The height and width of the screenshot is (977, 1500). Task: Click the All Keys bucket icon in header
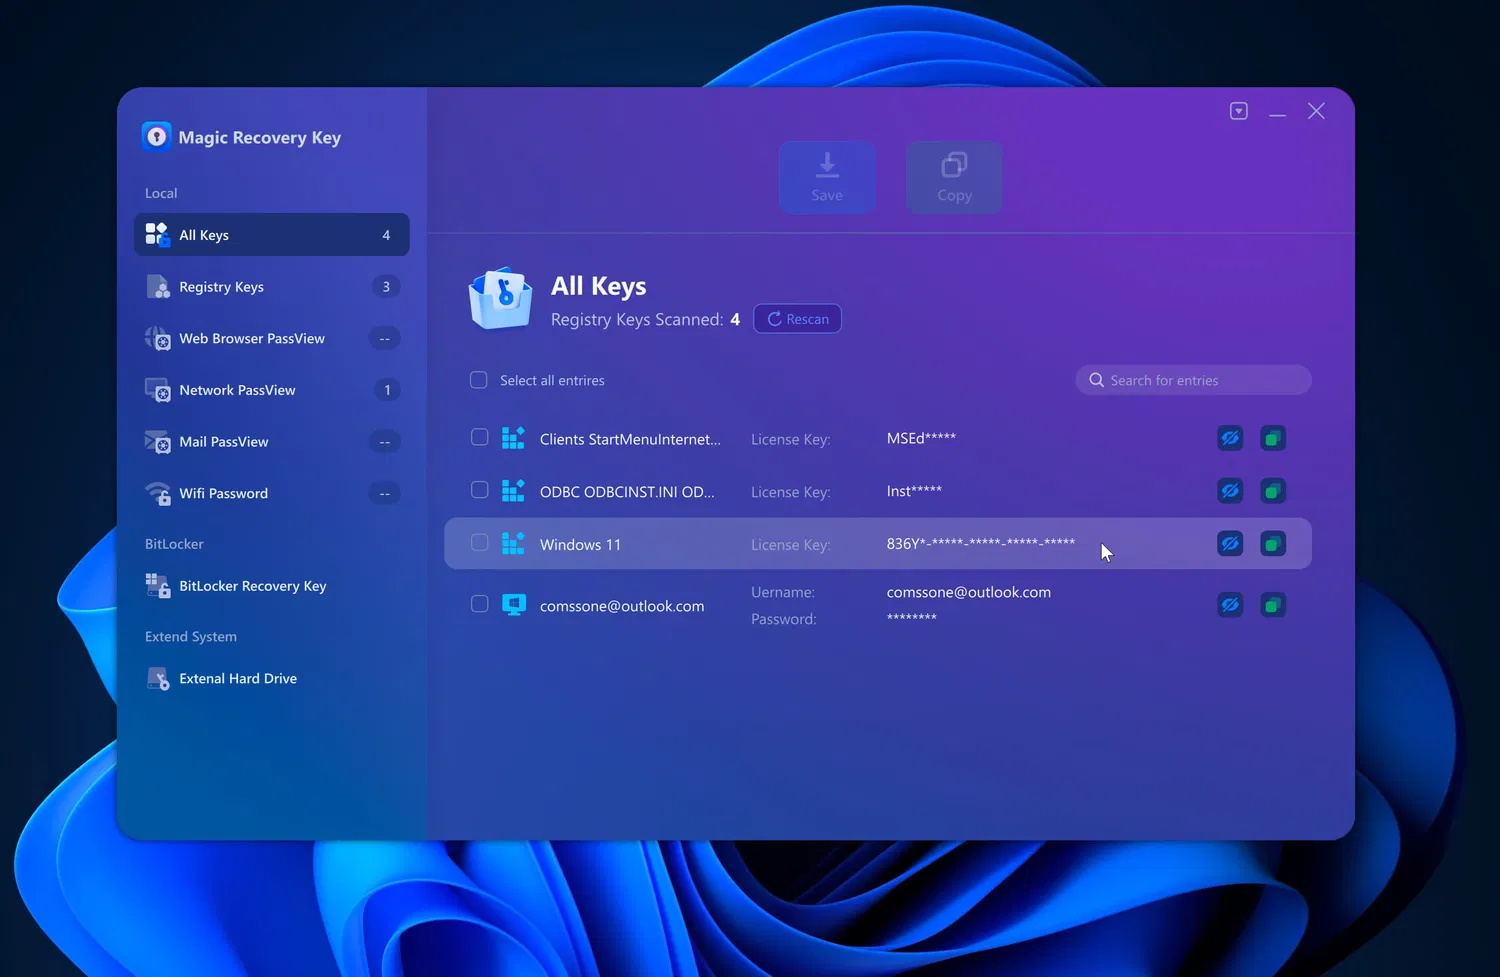[500, 298]
